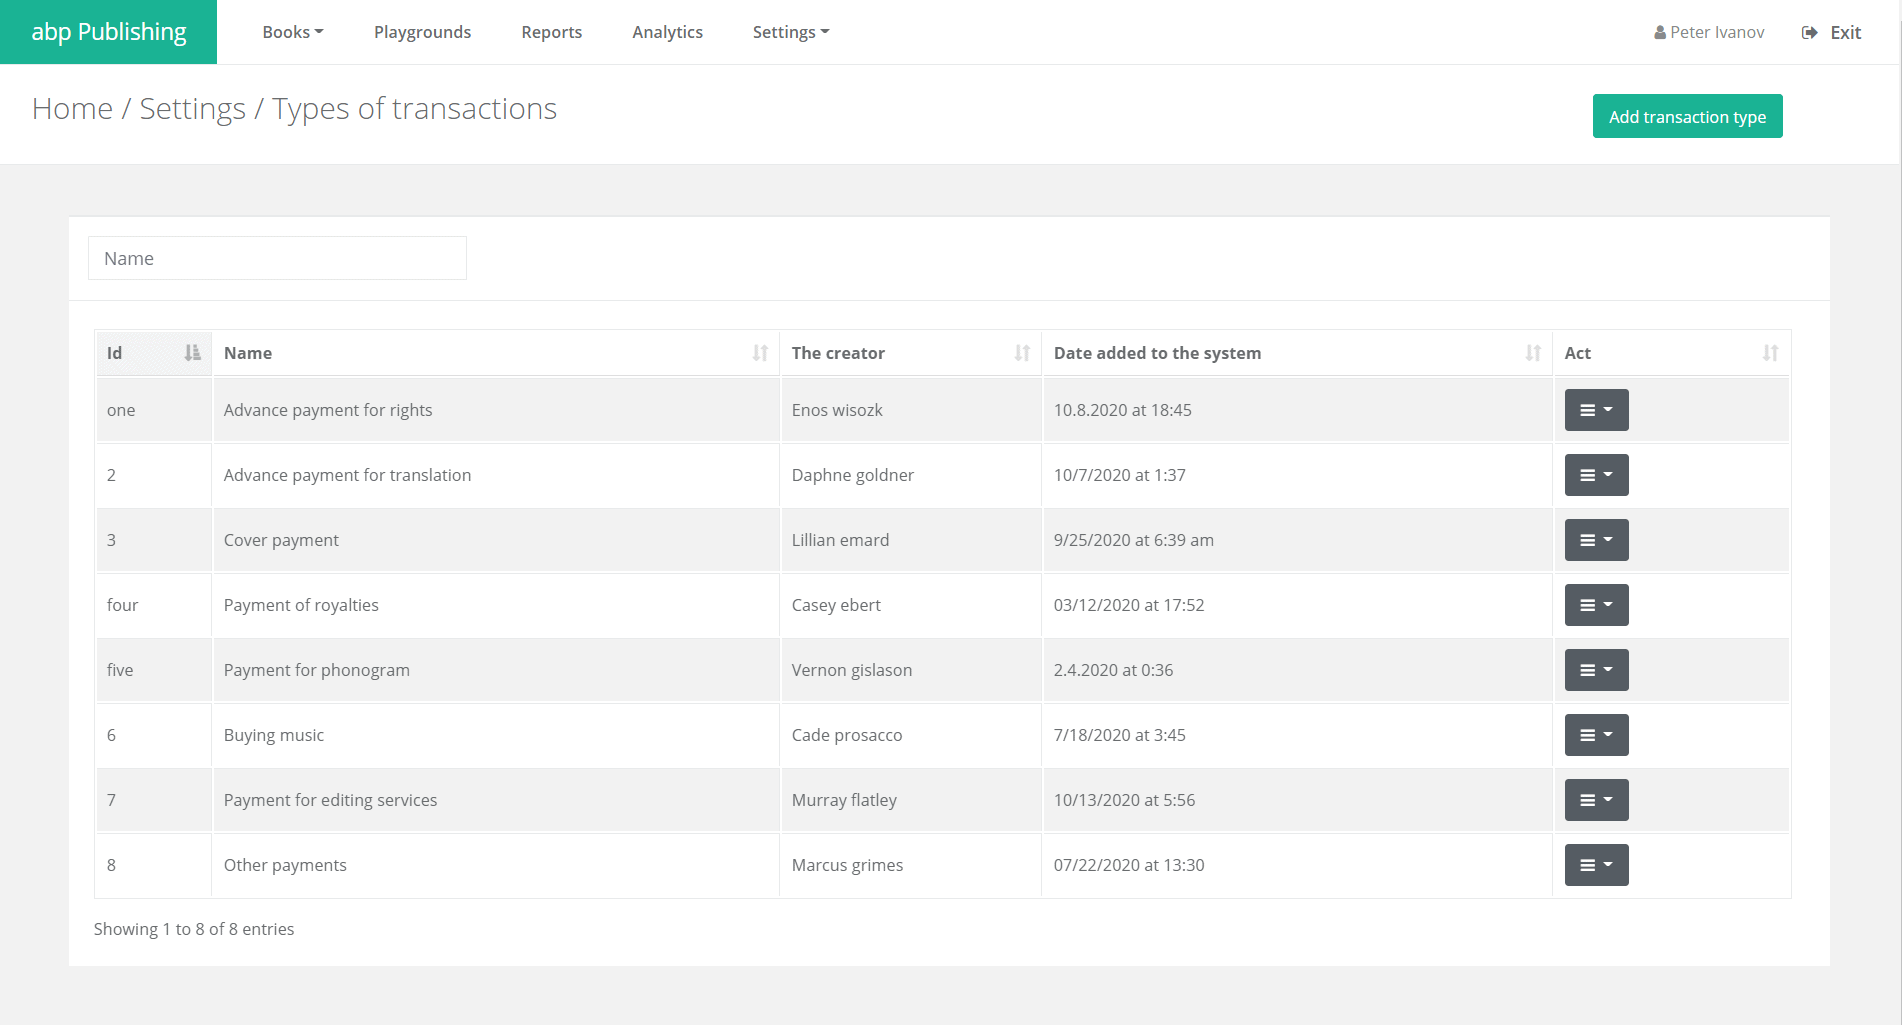Image resolution: width=1902 pixels, height=1025 pixels.
Task: Click the date '7/18/2020 at 3:45'
Action: point(1119,735)
